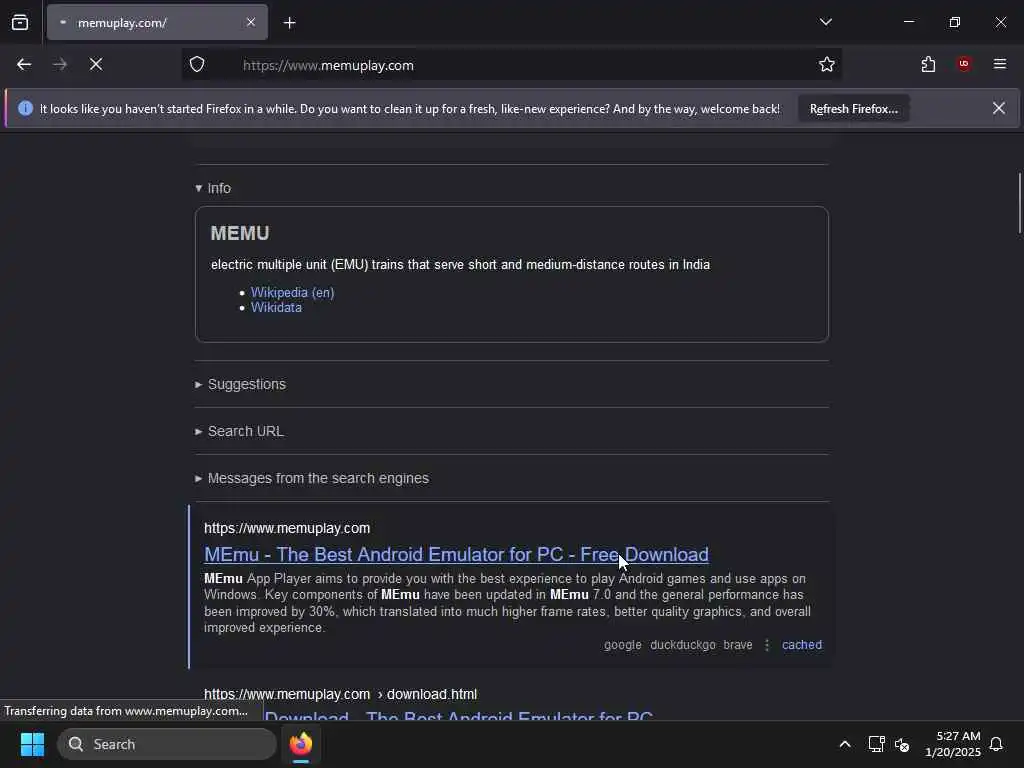Screen dimensions: 1024x768
Task: Show hidden system tray icons
Action: pyautogui.click(x=844, y=744)
